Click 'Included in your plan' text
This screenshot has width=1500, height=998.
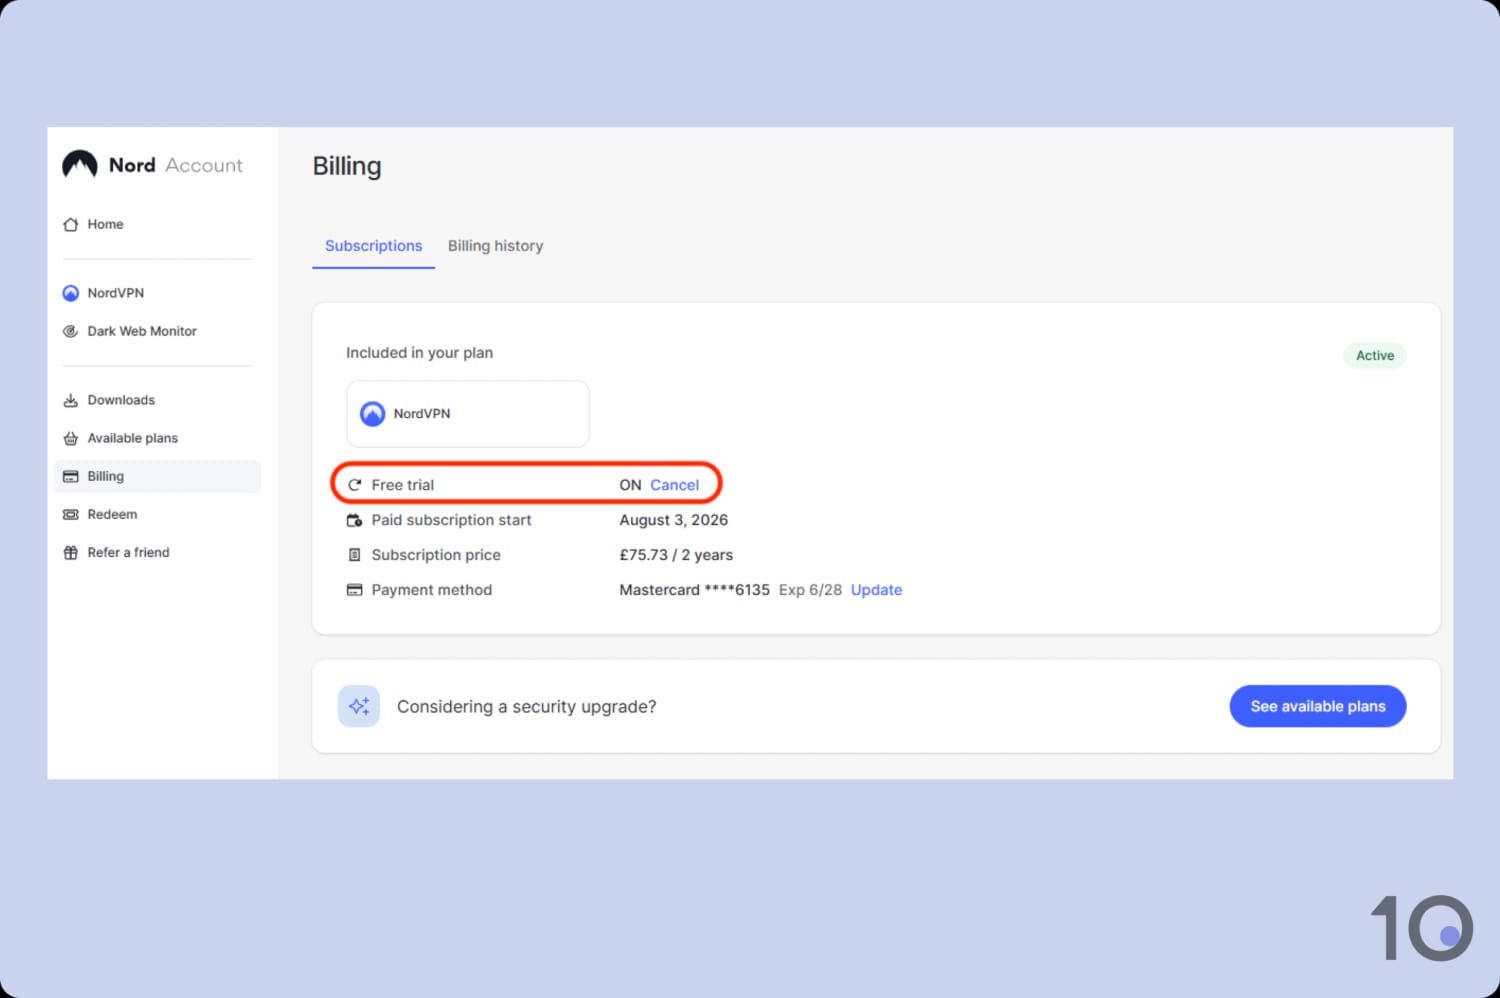point(419,353)
